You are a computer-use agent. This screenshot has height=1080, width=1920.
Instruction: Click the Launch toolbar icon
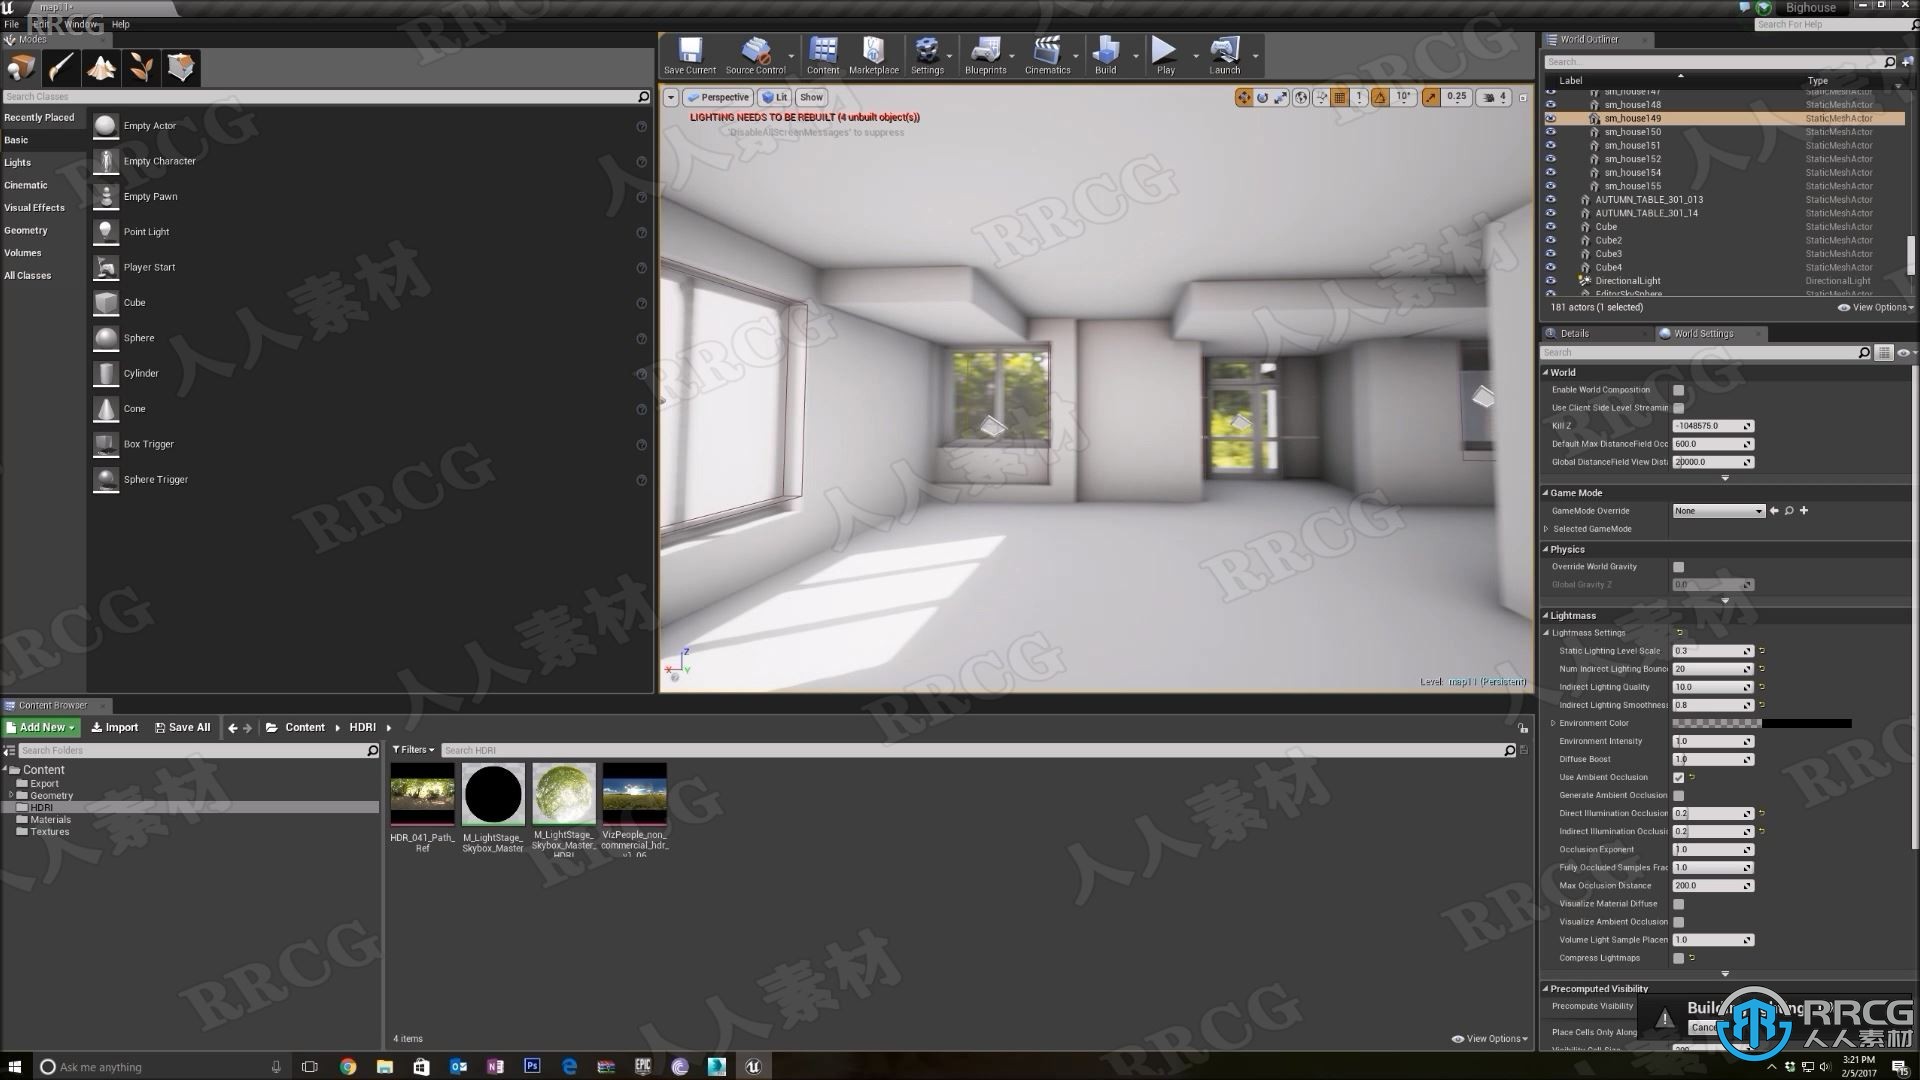(1225, 55)
